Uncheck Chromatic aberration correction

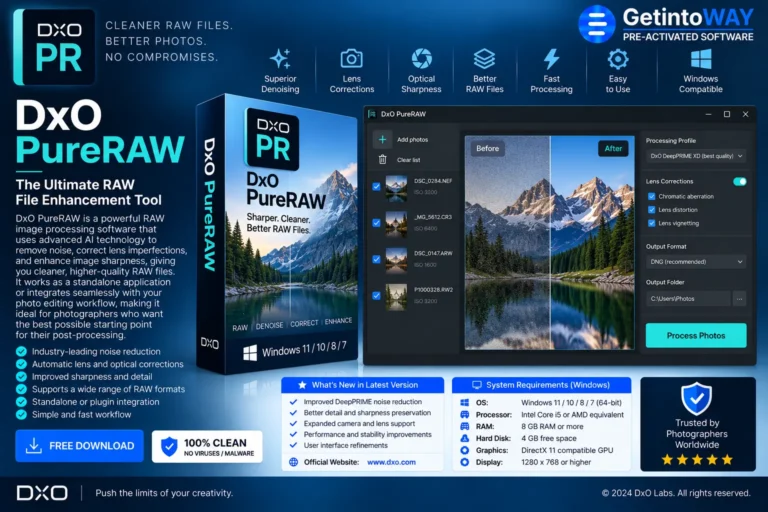coord(651,196)
